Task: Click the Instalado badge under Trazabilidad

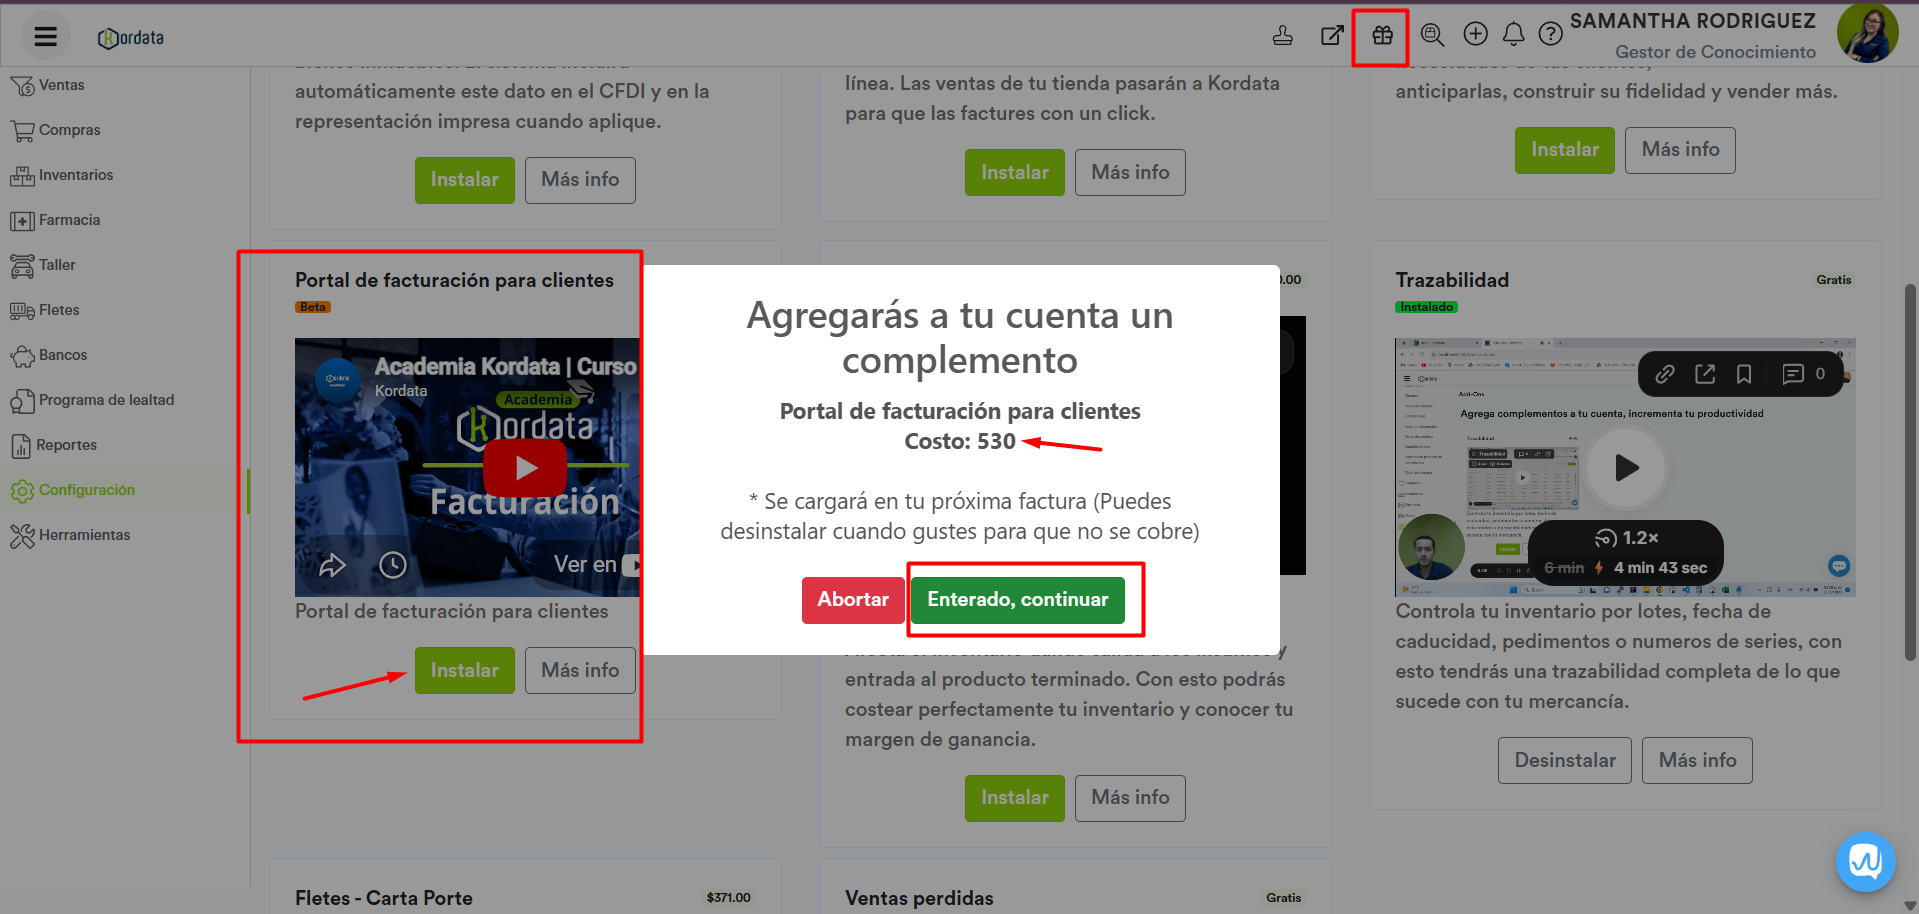Action: [x=1426, y=307]
